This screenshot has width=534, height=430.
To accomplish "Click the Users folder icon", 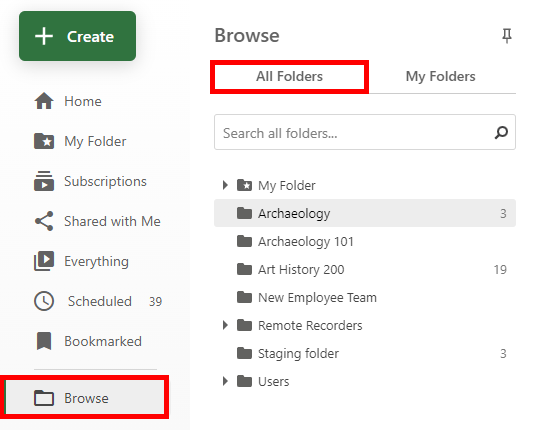I will [244, 381].
